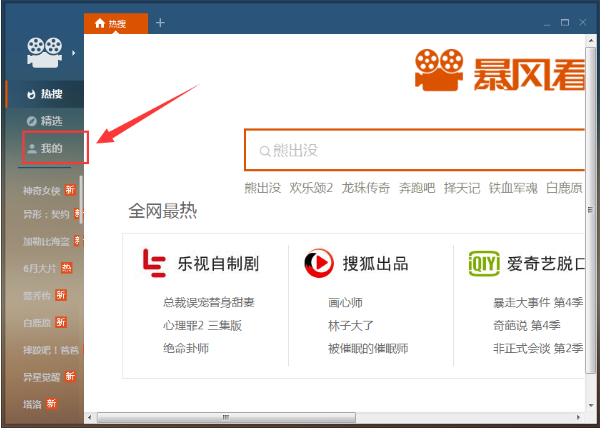The width and height of the screenshot is (600, 429).
Task: Select 加勒比海盗 in sidebar list
Action: pyautogui.click(x=46, y=241)
